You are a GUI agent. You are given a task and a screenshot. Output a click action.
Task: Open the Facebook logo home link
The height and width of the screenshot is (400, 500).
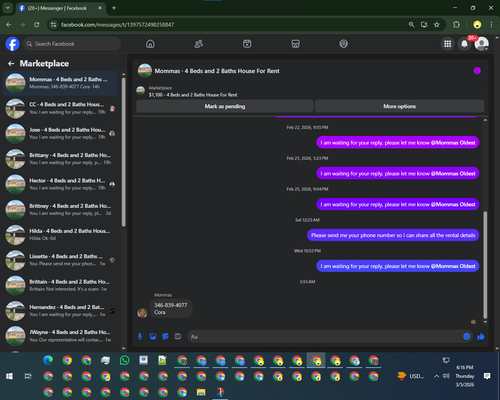click(x=12, y=44)
